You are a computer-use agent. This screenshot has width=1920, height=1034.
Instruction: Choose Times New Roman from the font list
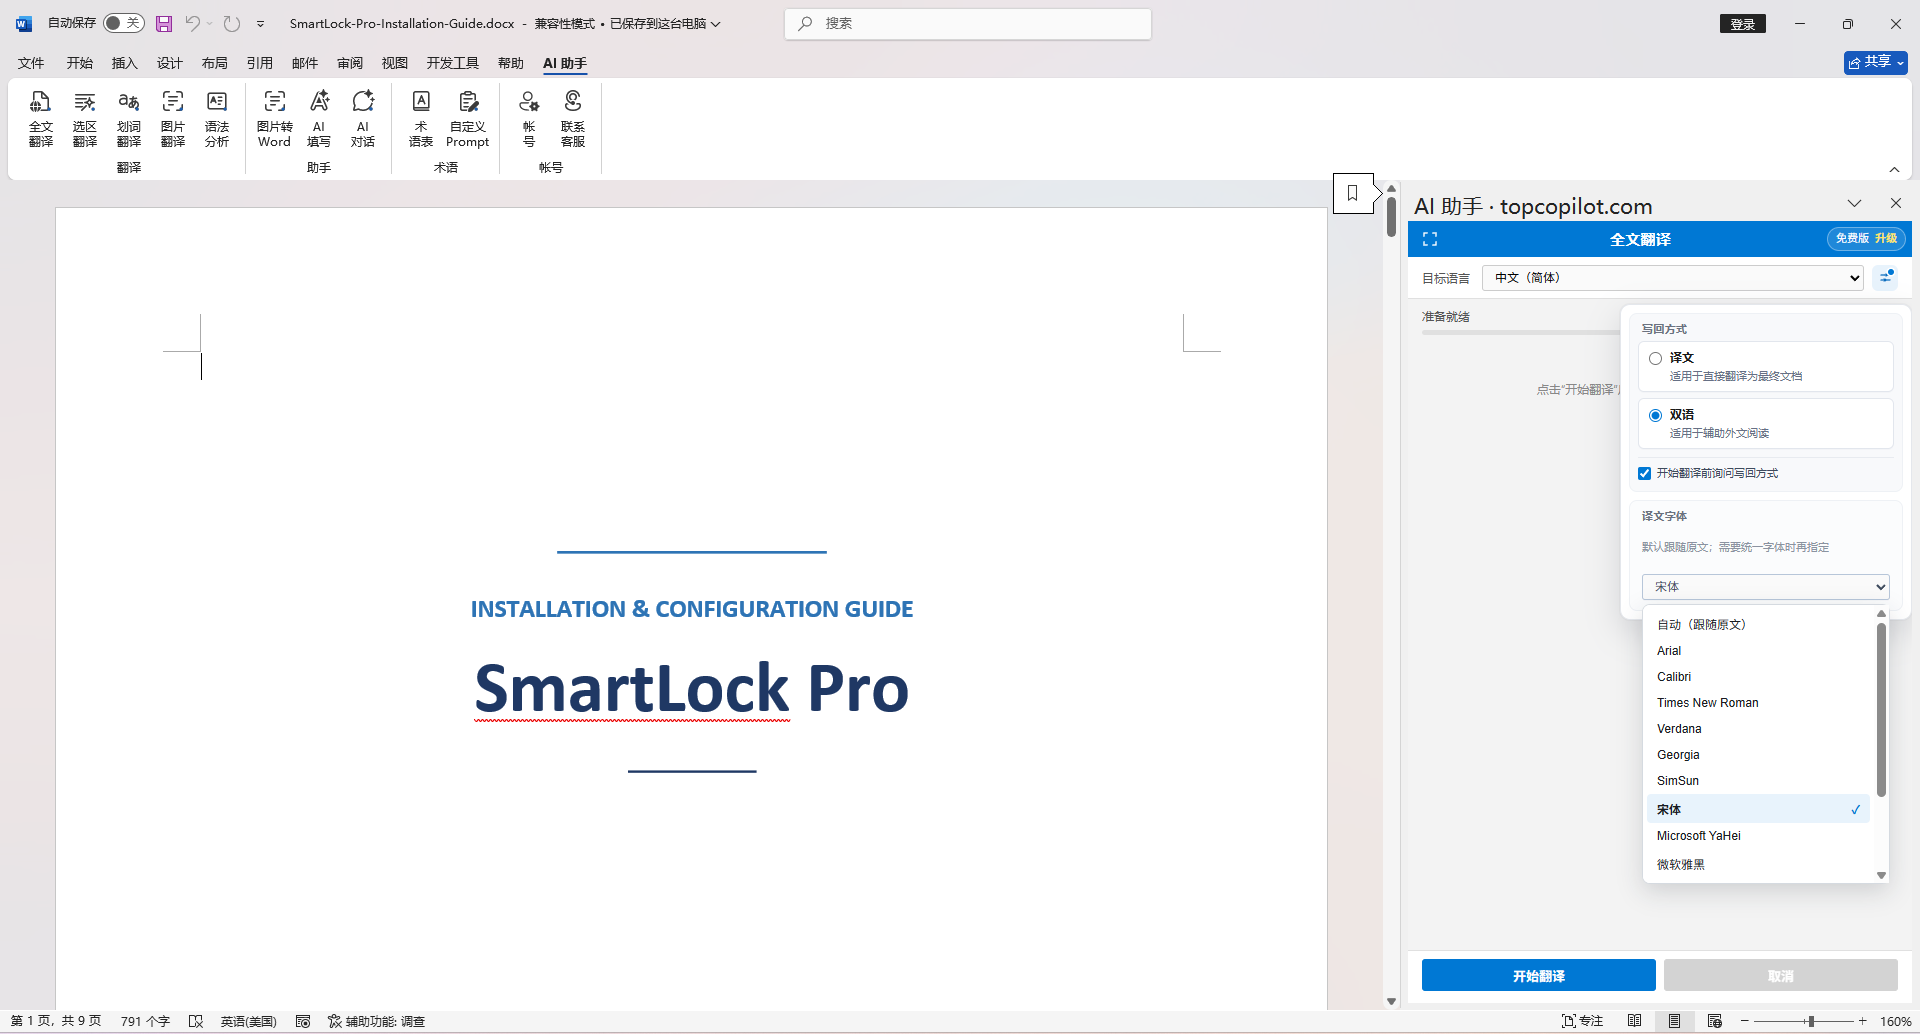1758,703
